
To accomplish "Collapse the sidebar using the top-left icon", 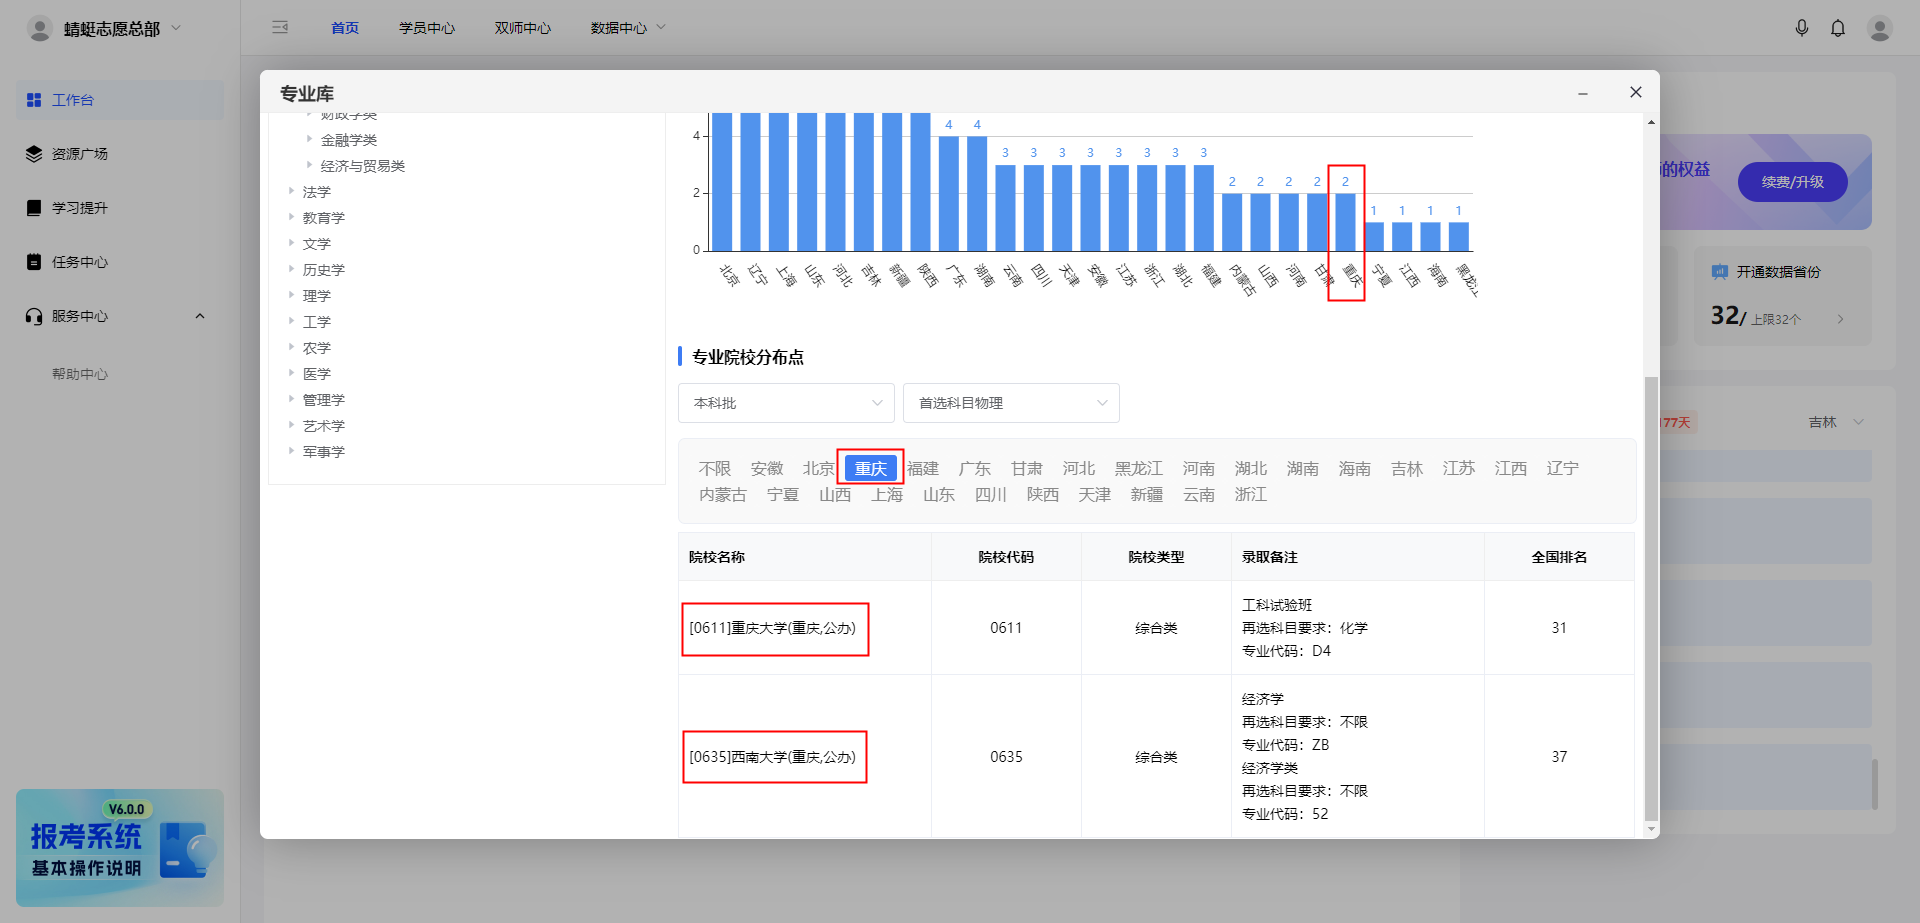I will pyautogui.click(x=280, y=27).
